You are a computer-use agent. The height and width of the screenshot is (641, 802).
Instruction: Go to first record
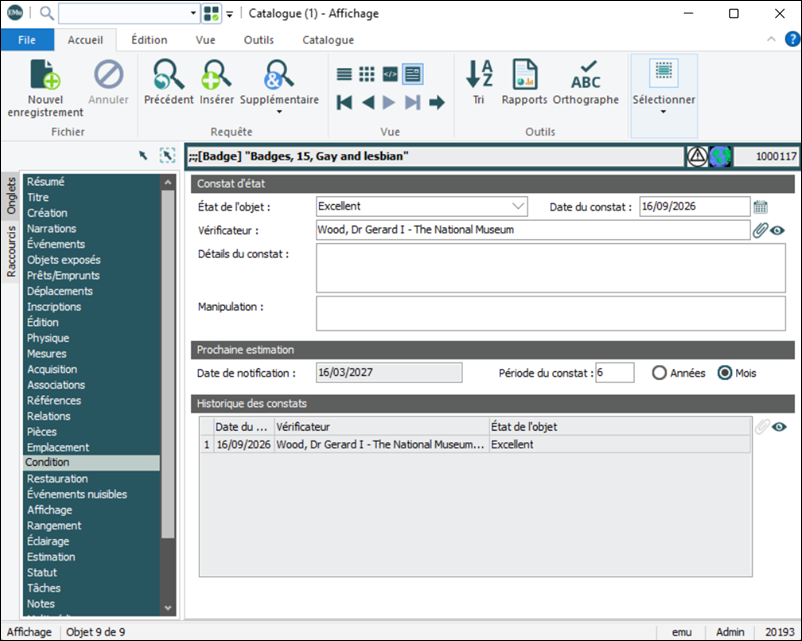pos(344,103)
